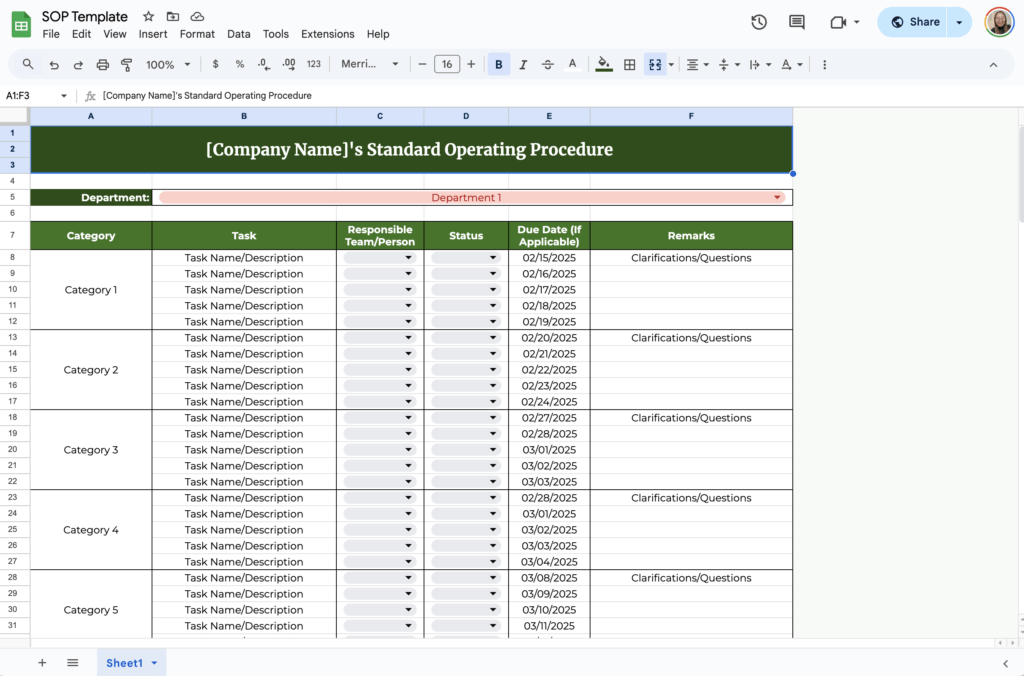This screenshot has width=1024, height=676.
Task: Click the font size field
Action: (447, 64)
